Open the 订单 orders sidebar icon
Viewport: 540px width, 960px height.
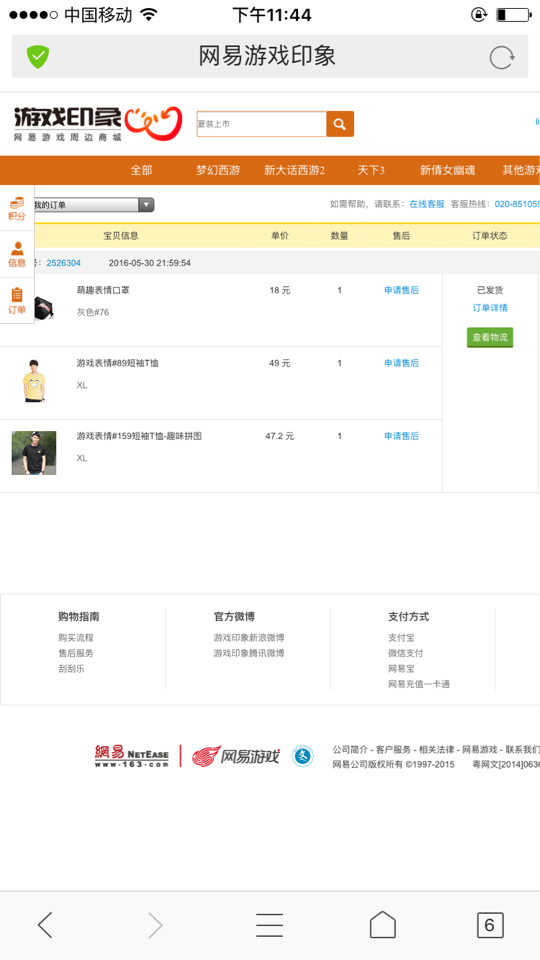coord(17,301)
